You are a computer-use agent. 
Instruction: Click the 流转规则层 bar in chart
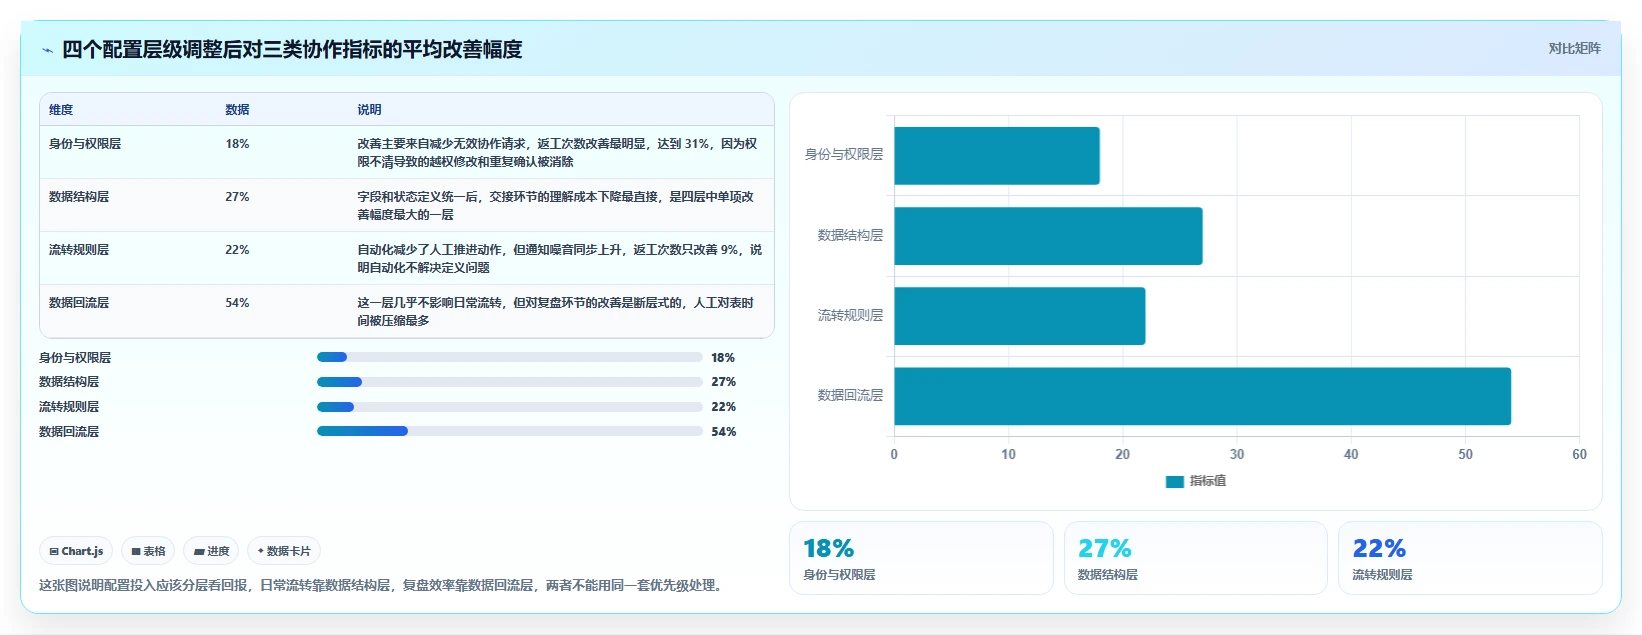[1020, 316]
